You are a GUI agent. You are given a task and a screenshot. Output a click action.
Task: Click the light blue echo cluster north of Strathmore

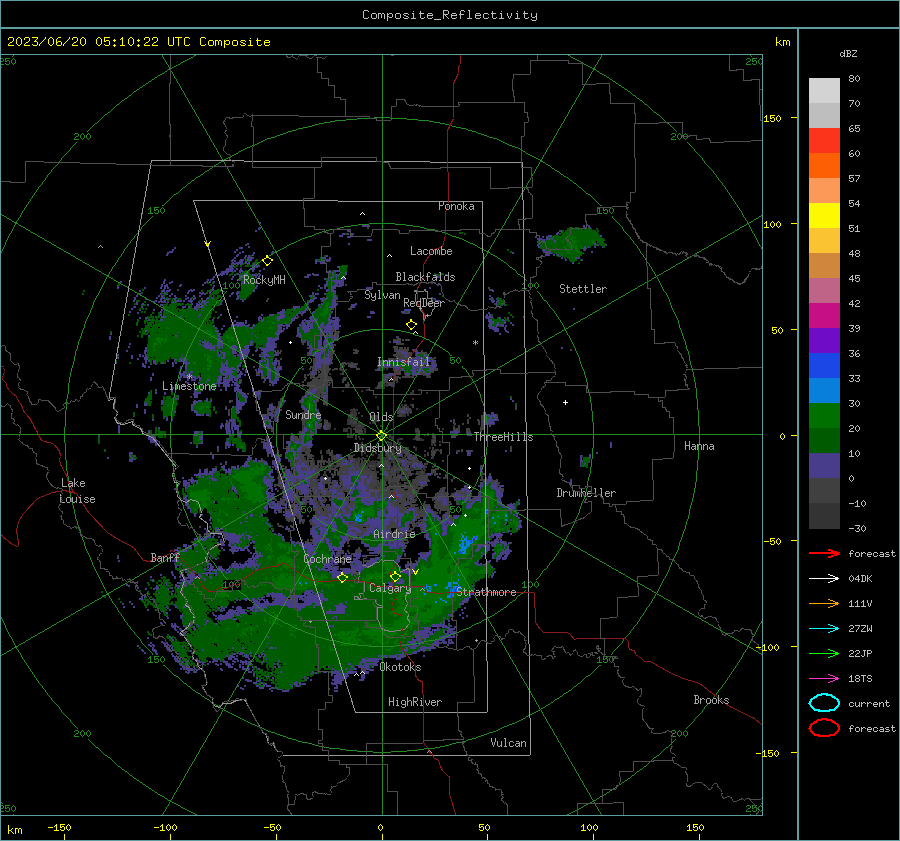tap(467, 542)
